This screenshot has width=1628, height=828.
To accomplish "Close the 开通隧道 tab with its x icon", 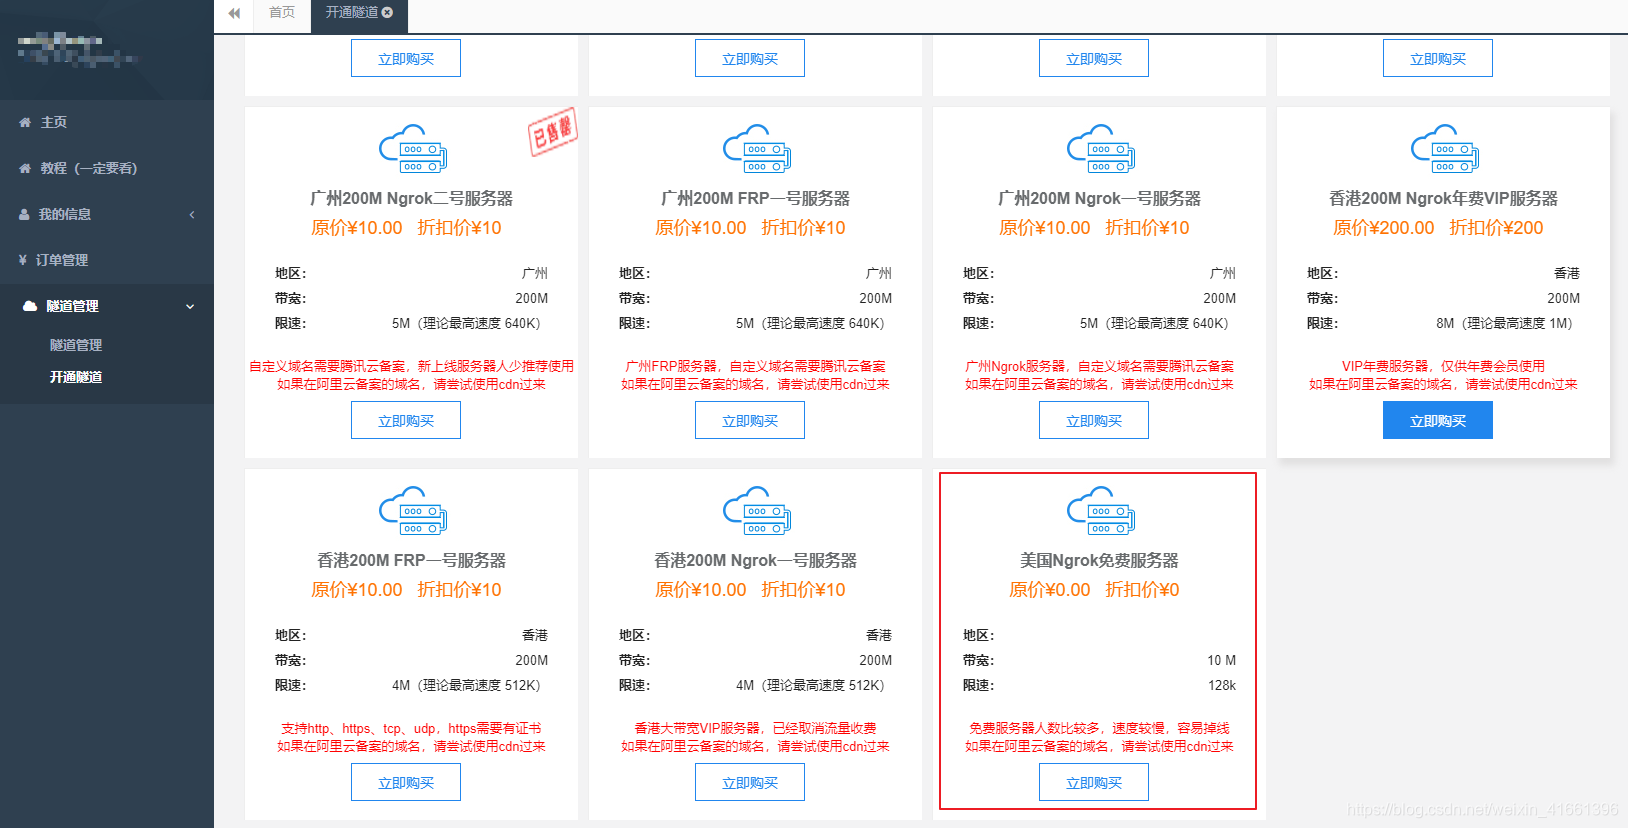I will tap(387, 12).
